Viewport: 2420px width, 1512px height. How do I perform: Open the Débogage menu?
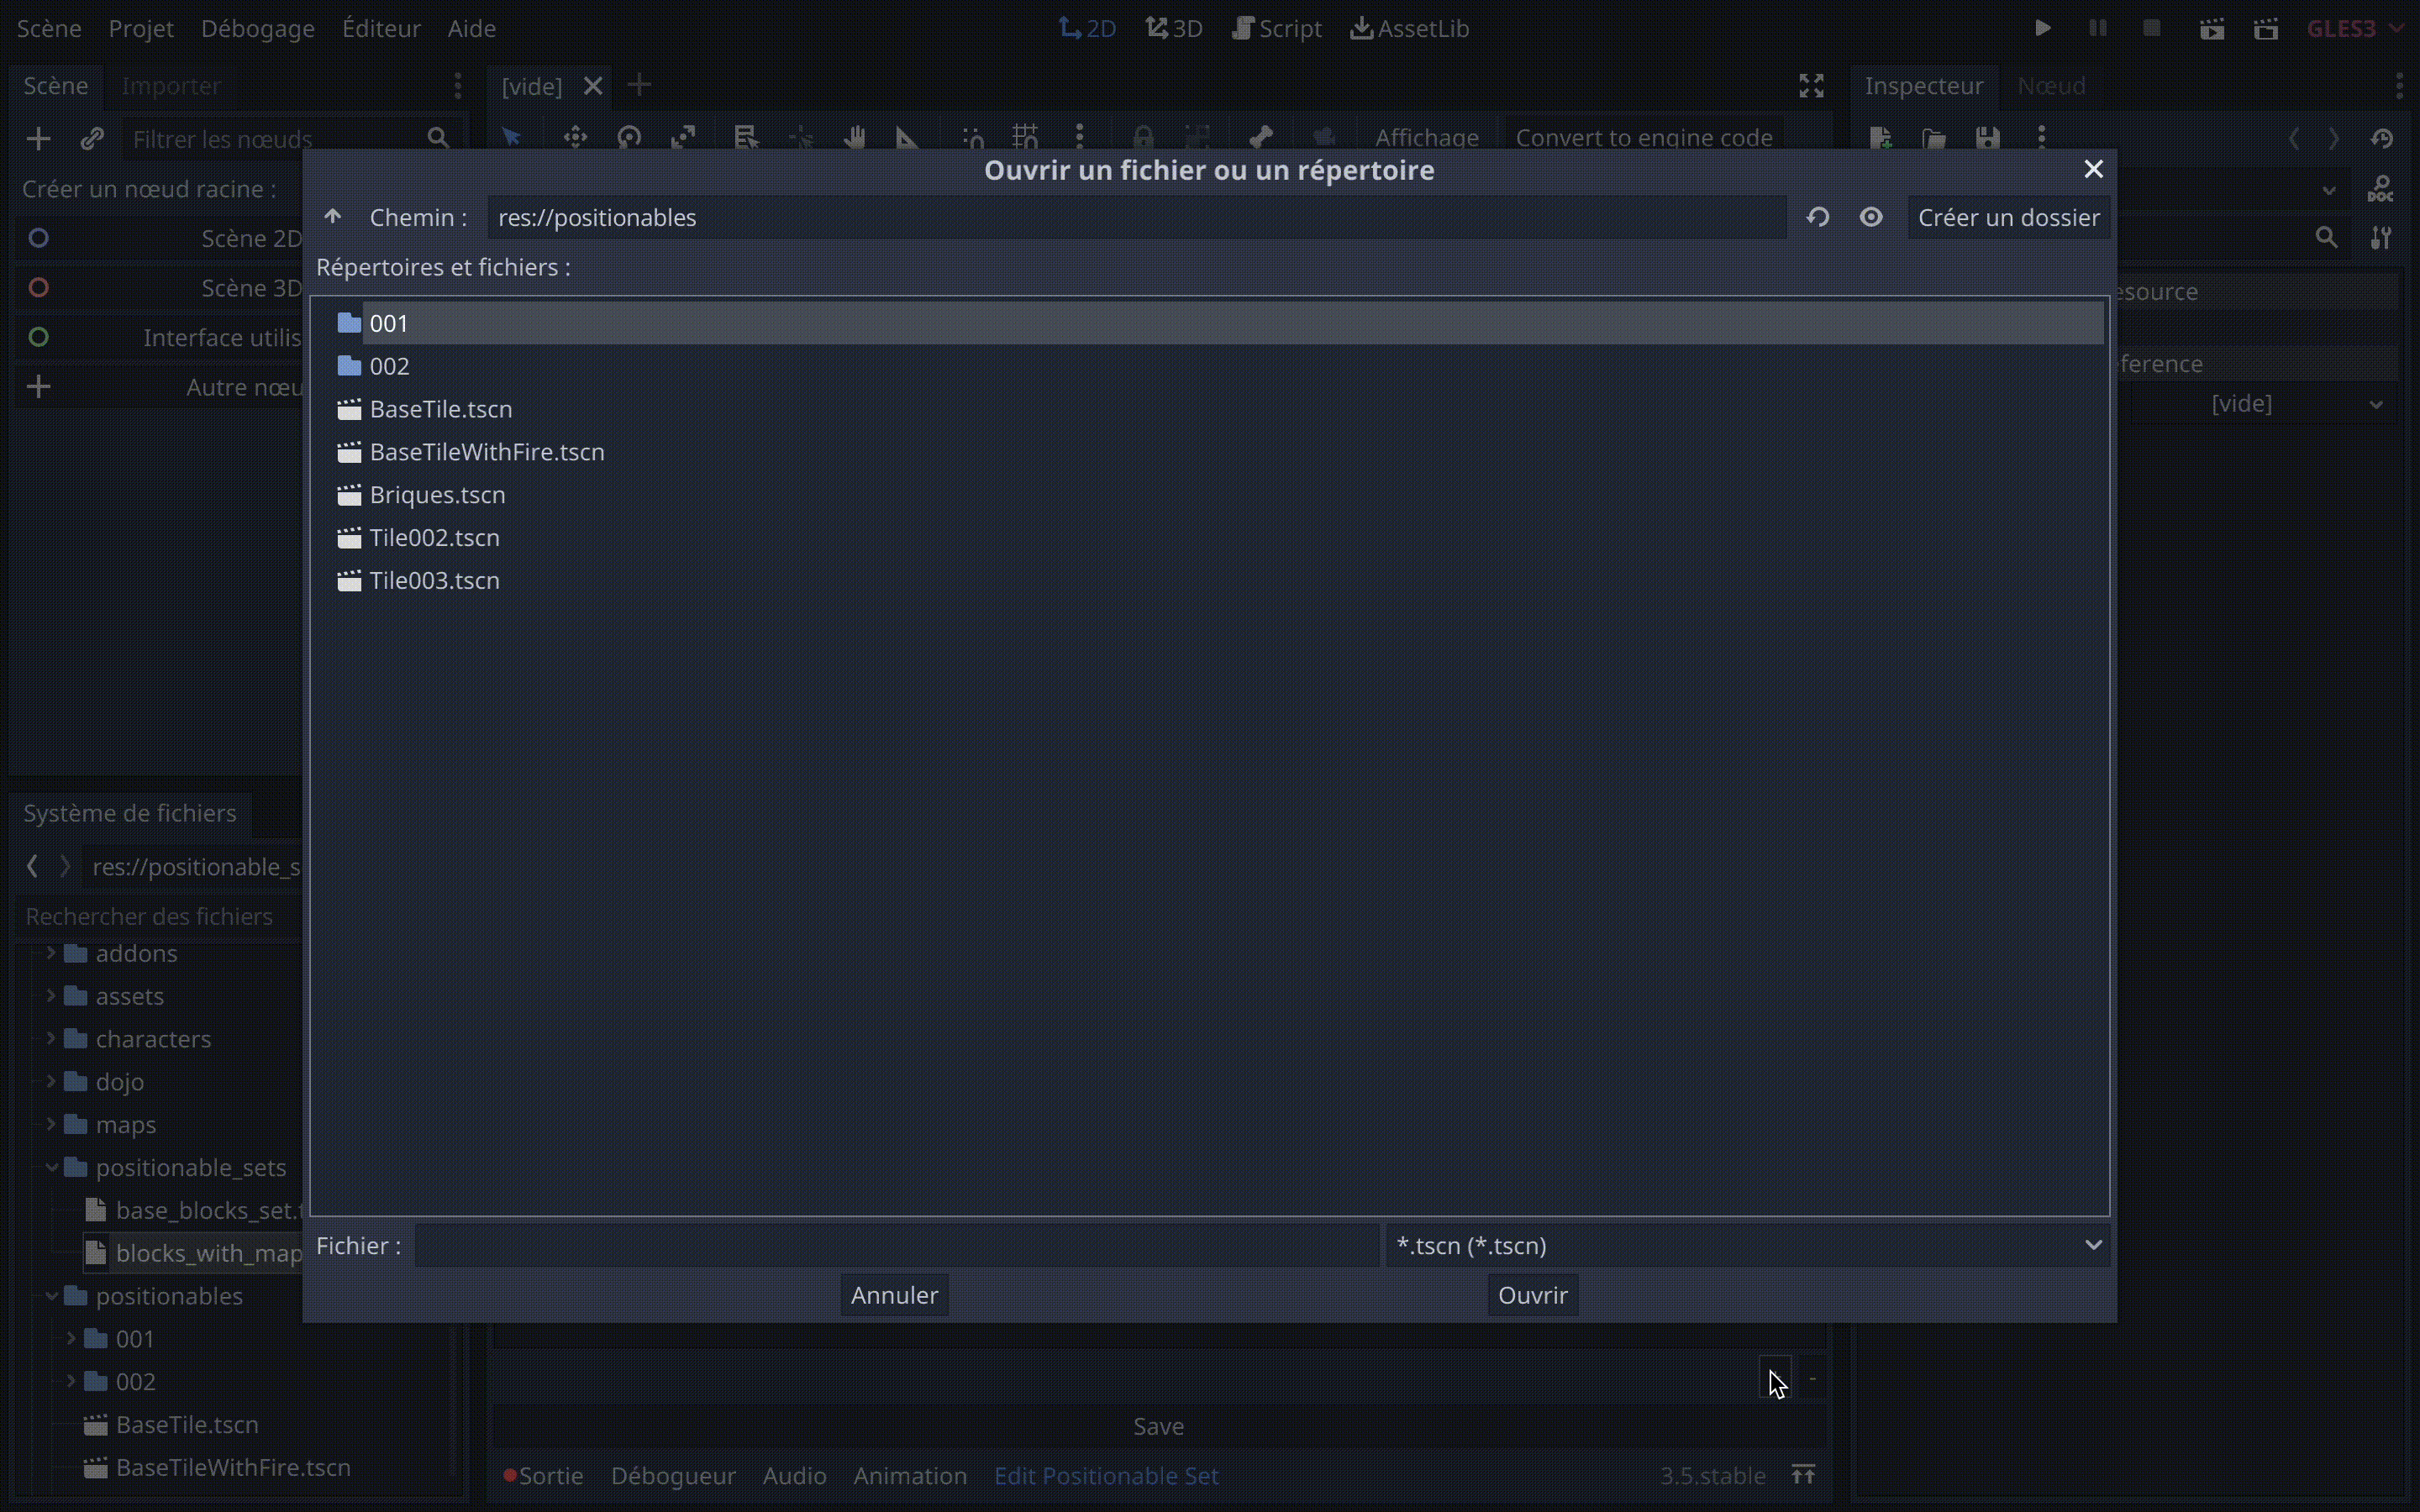click(x=257, y=28)
